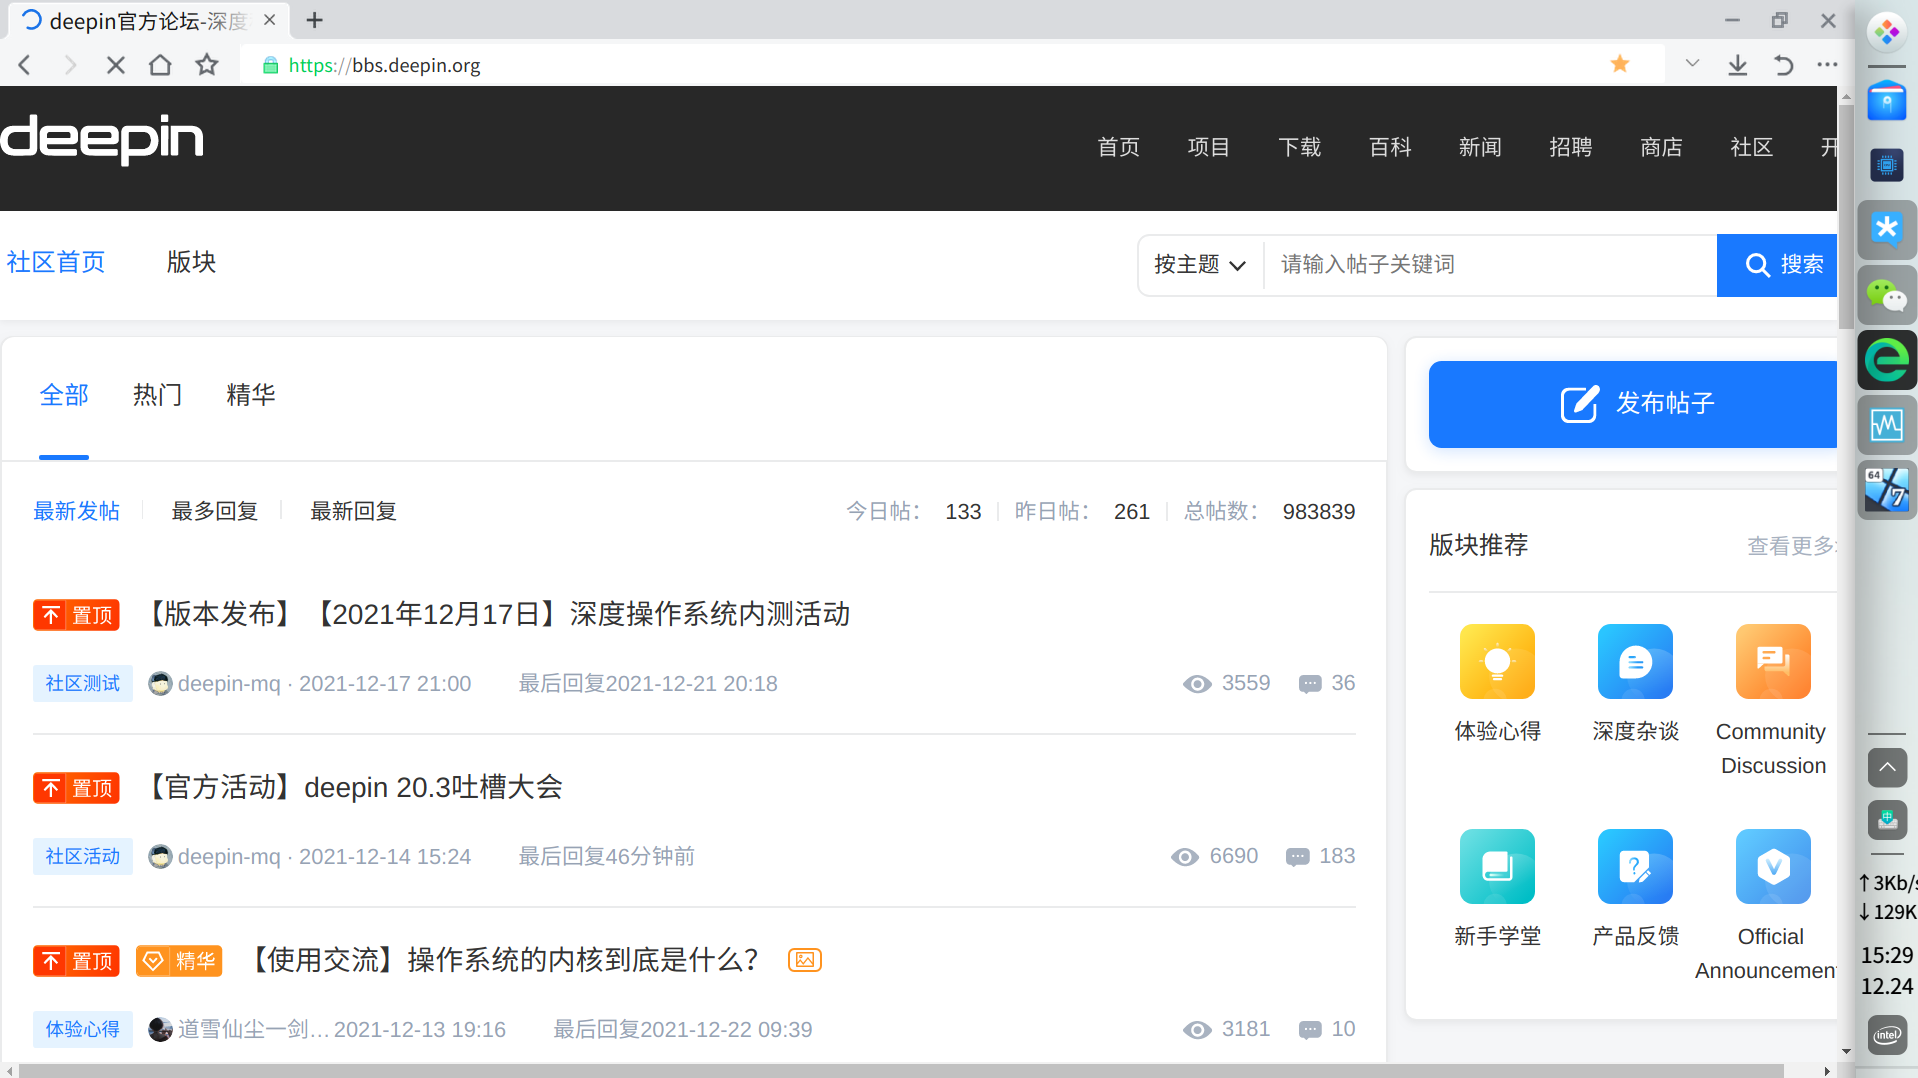Expand the address bar dropdown arrow
The height and width of the screenshot is (1078, 1918).
1692,64
